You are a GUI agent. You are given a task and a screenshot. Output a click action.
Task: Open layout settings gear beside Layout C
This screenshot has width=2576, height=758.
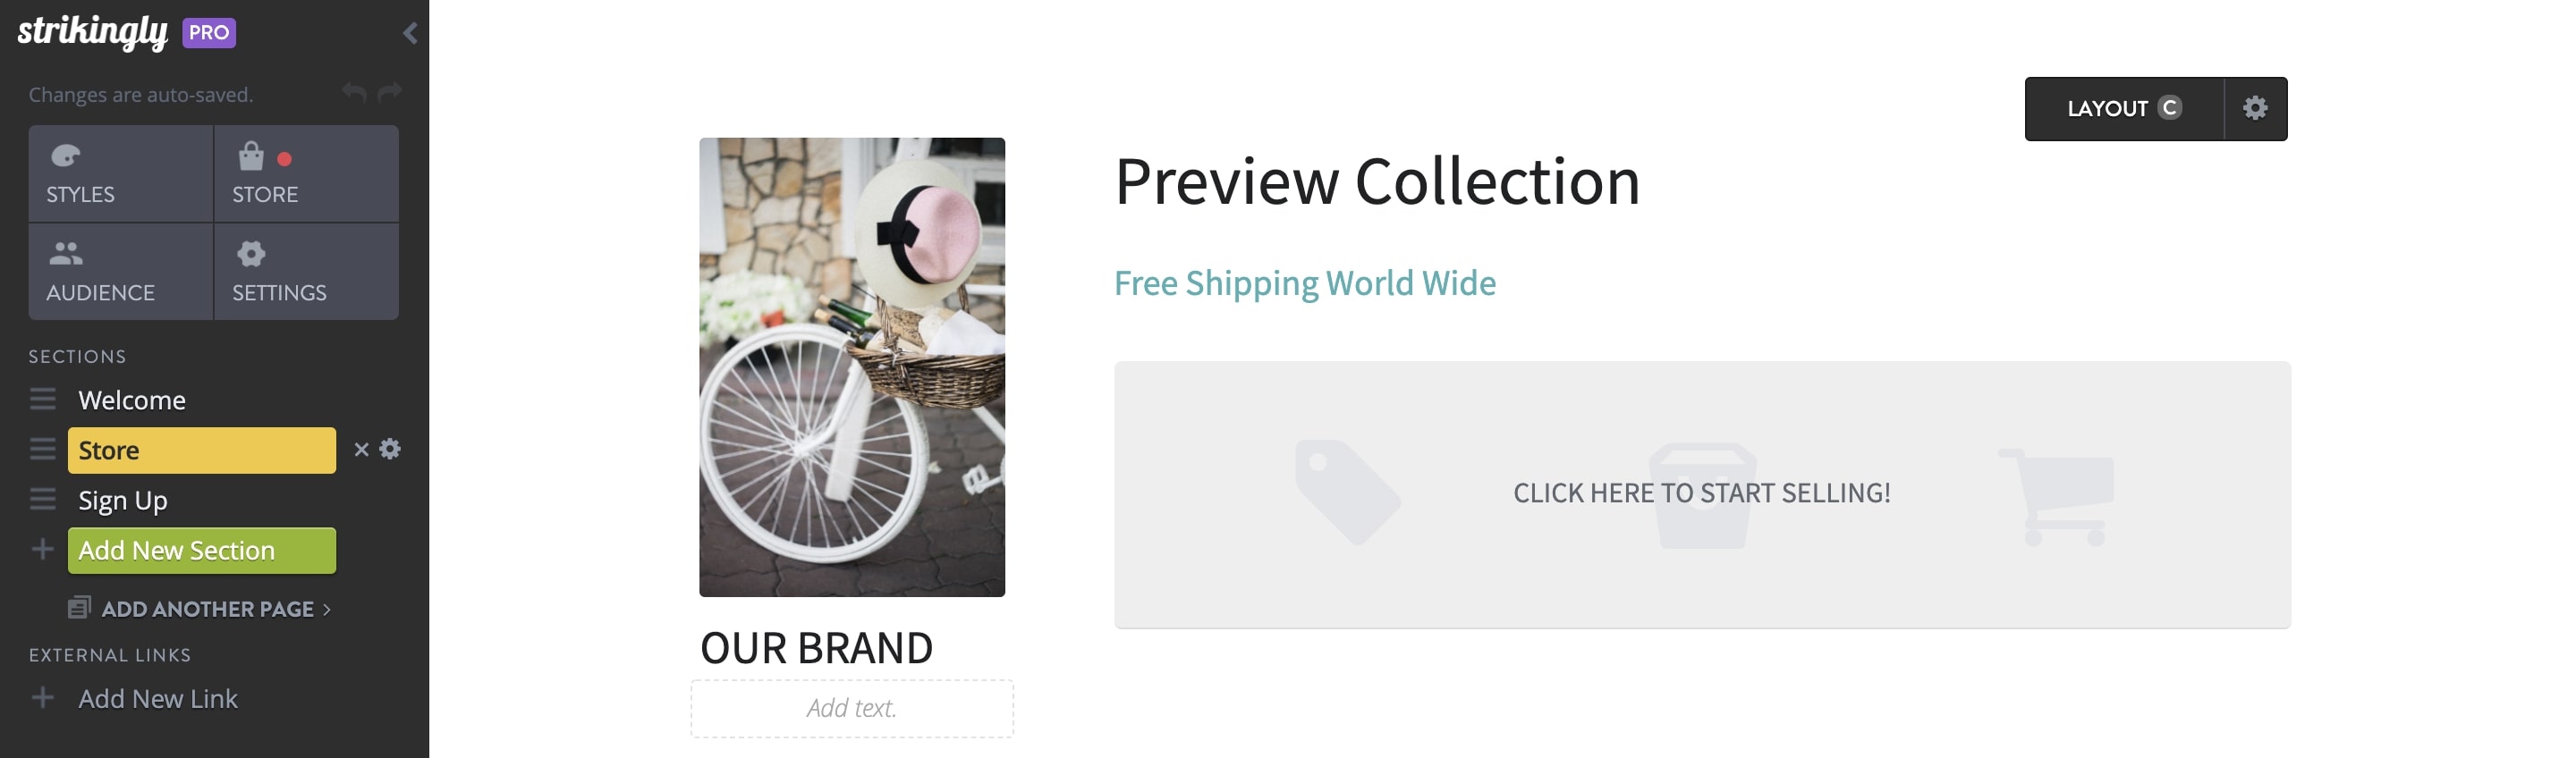pos(2254,108)
